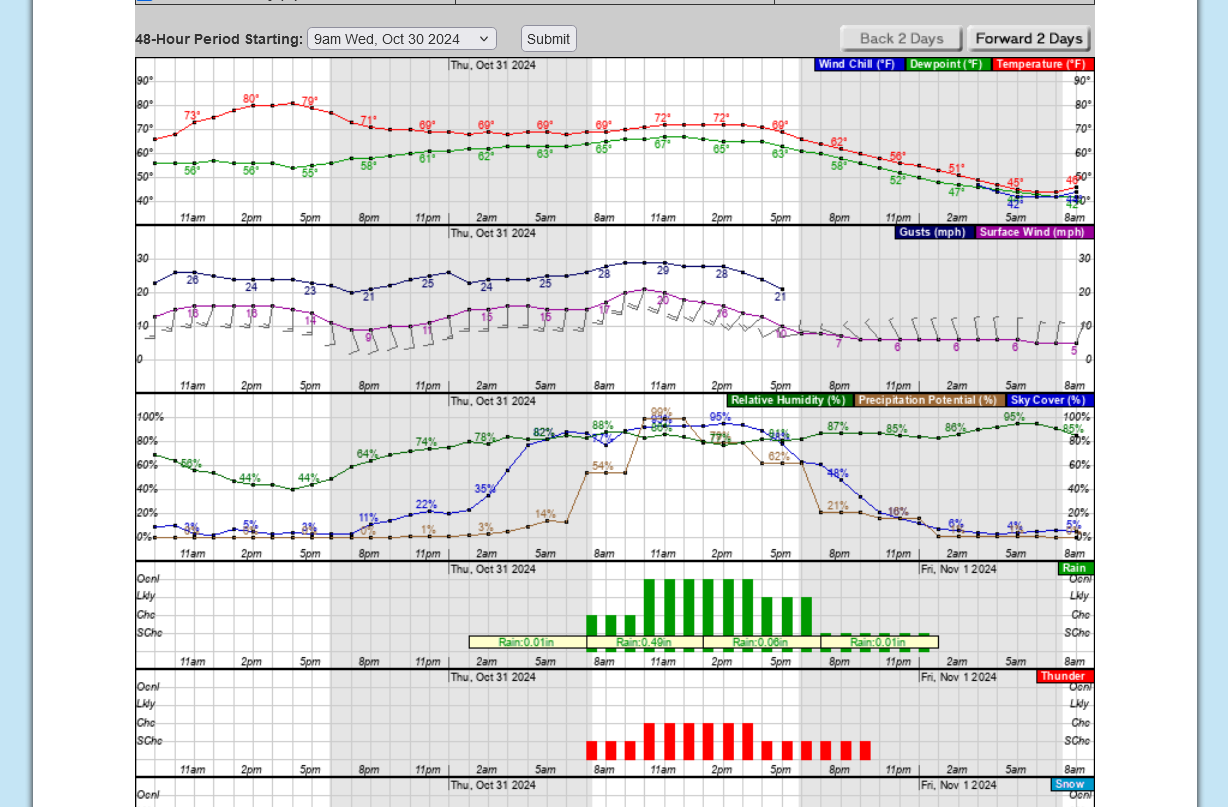This screenshot has width=1228, height=807.
Task: Click the '48-Hour Period Starting:' label
Action: pyautogui.click(x=219, y=39)
